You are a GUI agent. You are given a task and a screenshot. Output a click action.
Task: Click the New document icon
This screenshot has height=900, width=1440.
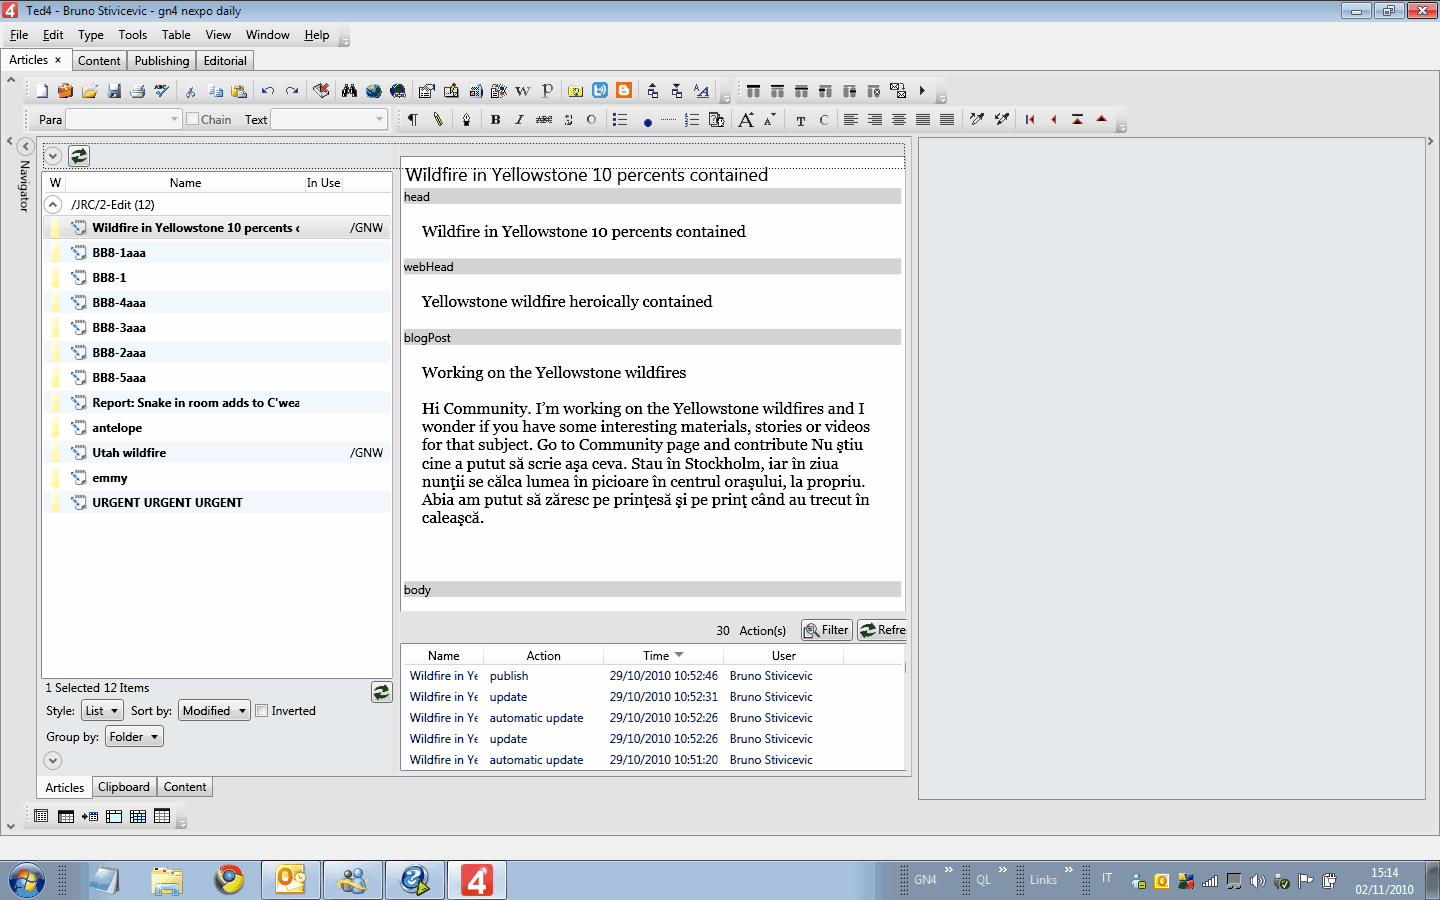tap(42, 91)
